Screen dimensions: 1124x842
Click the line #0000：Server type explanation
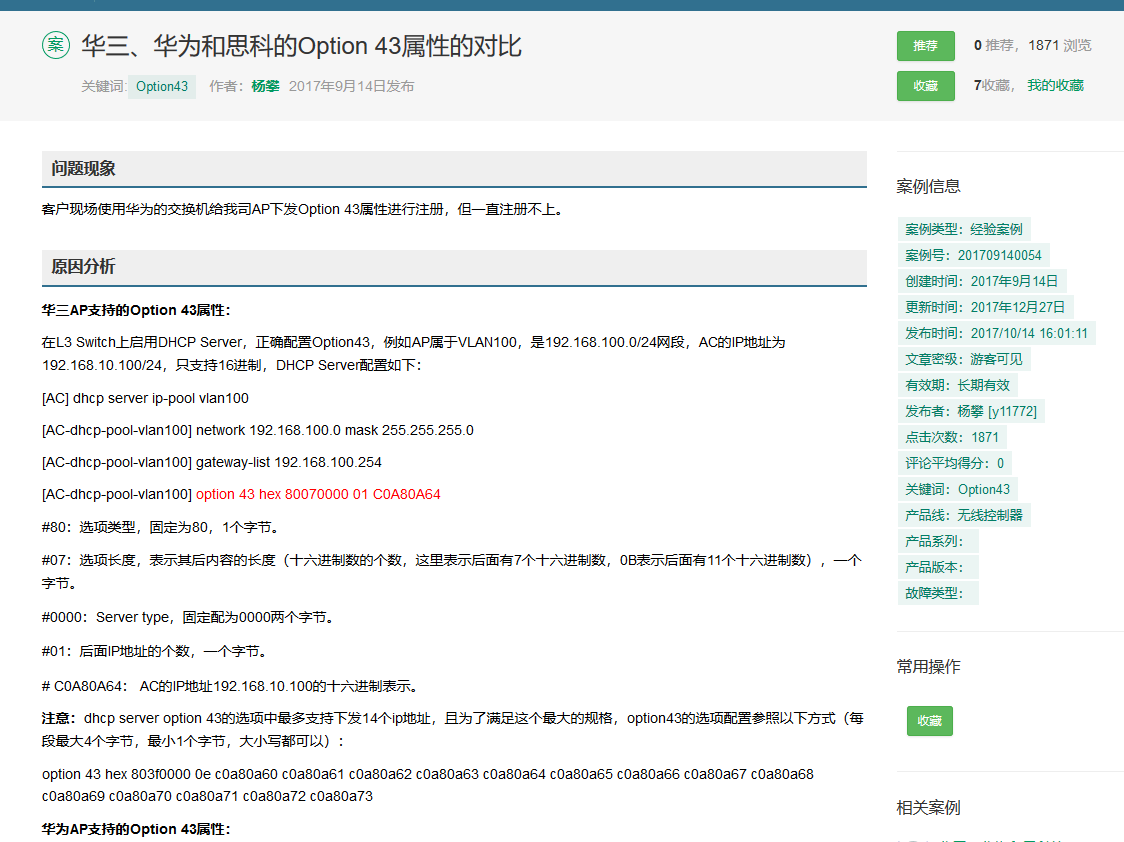[x=189, y=617]
